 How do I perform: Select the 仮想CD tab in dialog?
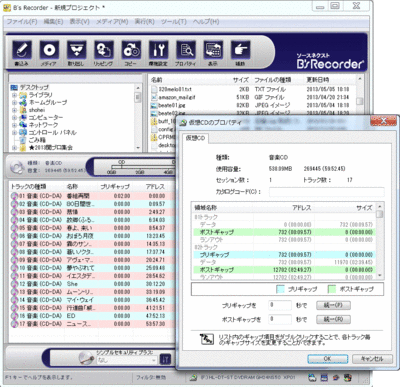point(195,138)
